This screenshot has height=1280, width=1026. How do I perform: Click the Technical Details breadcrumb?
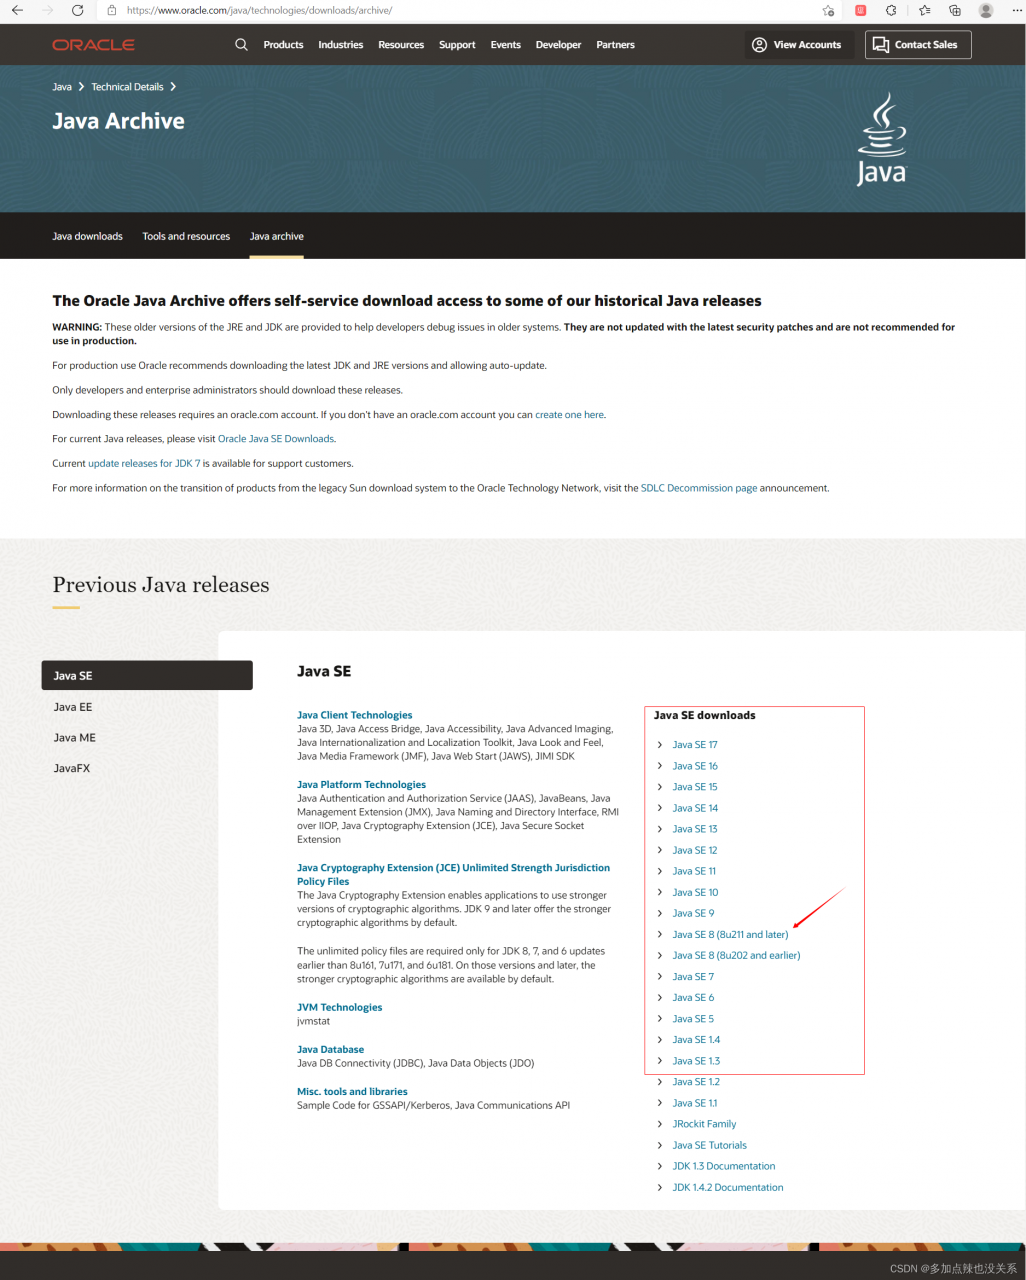(x=127, y=87)
